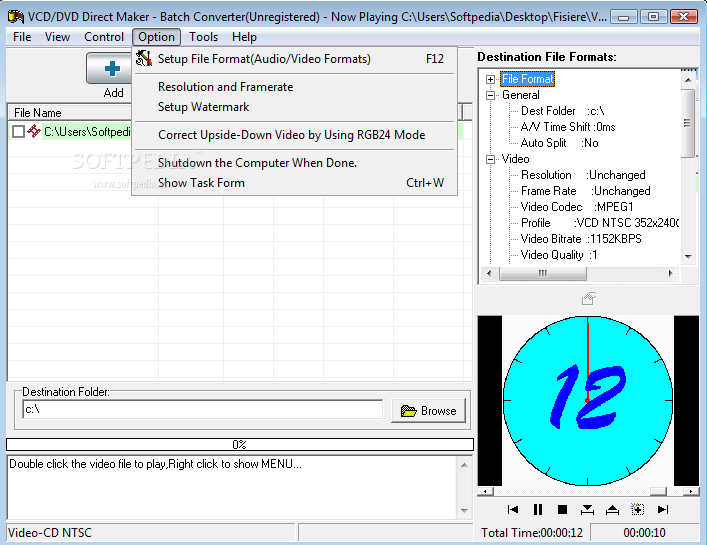
Task: Select Video Quality :1 entry
Action: [x=559, y=255]
